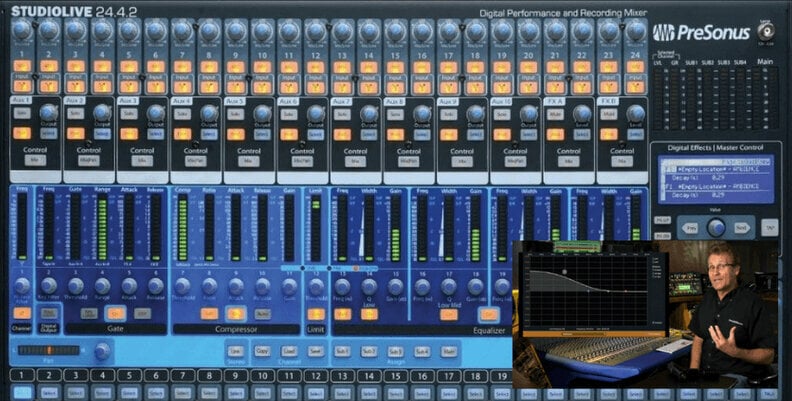Select the FX B bus
The image size is (792, 401).
point(635,134)
